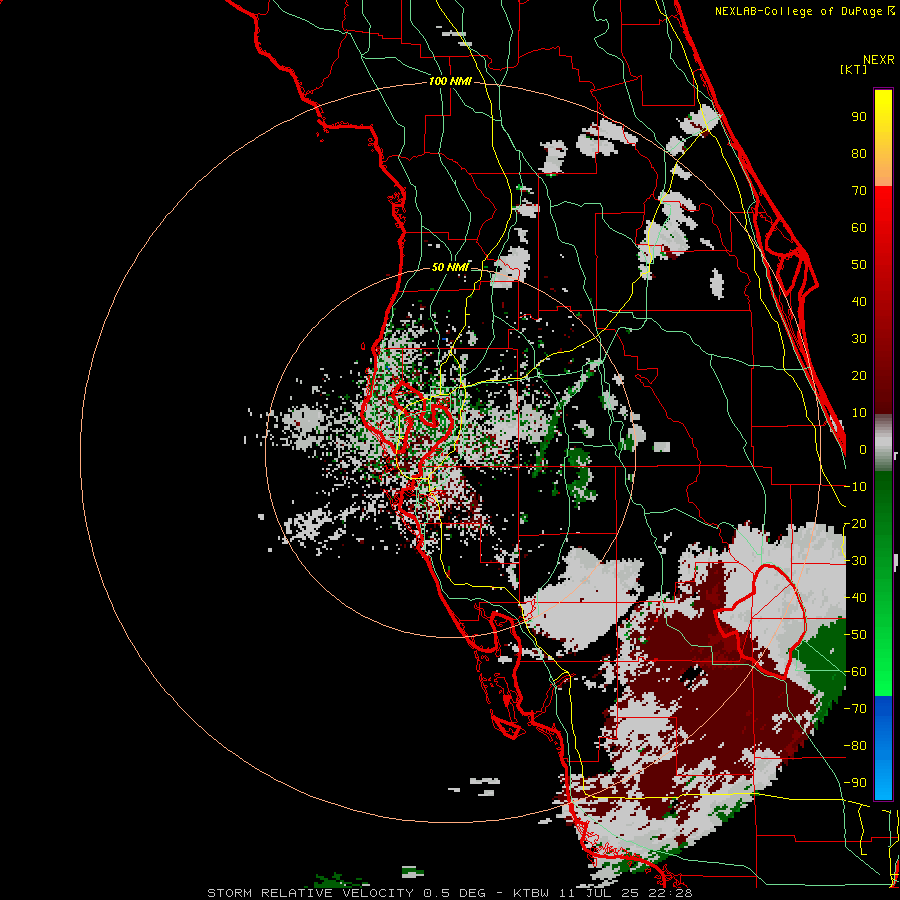Pick the orange segment of the color bar

coord(883,169)
